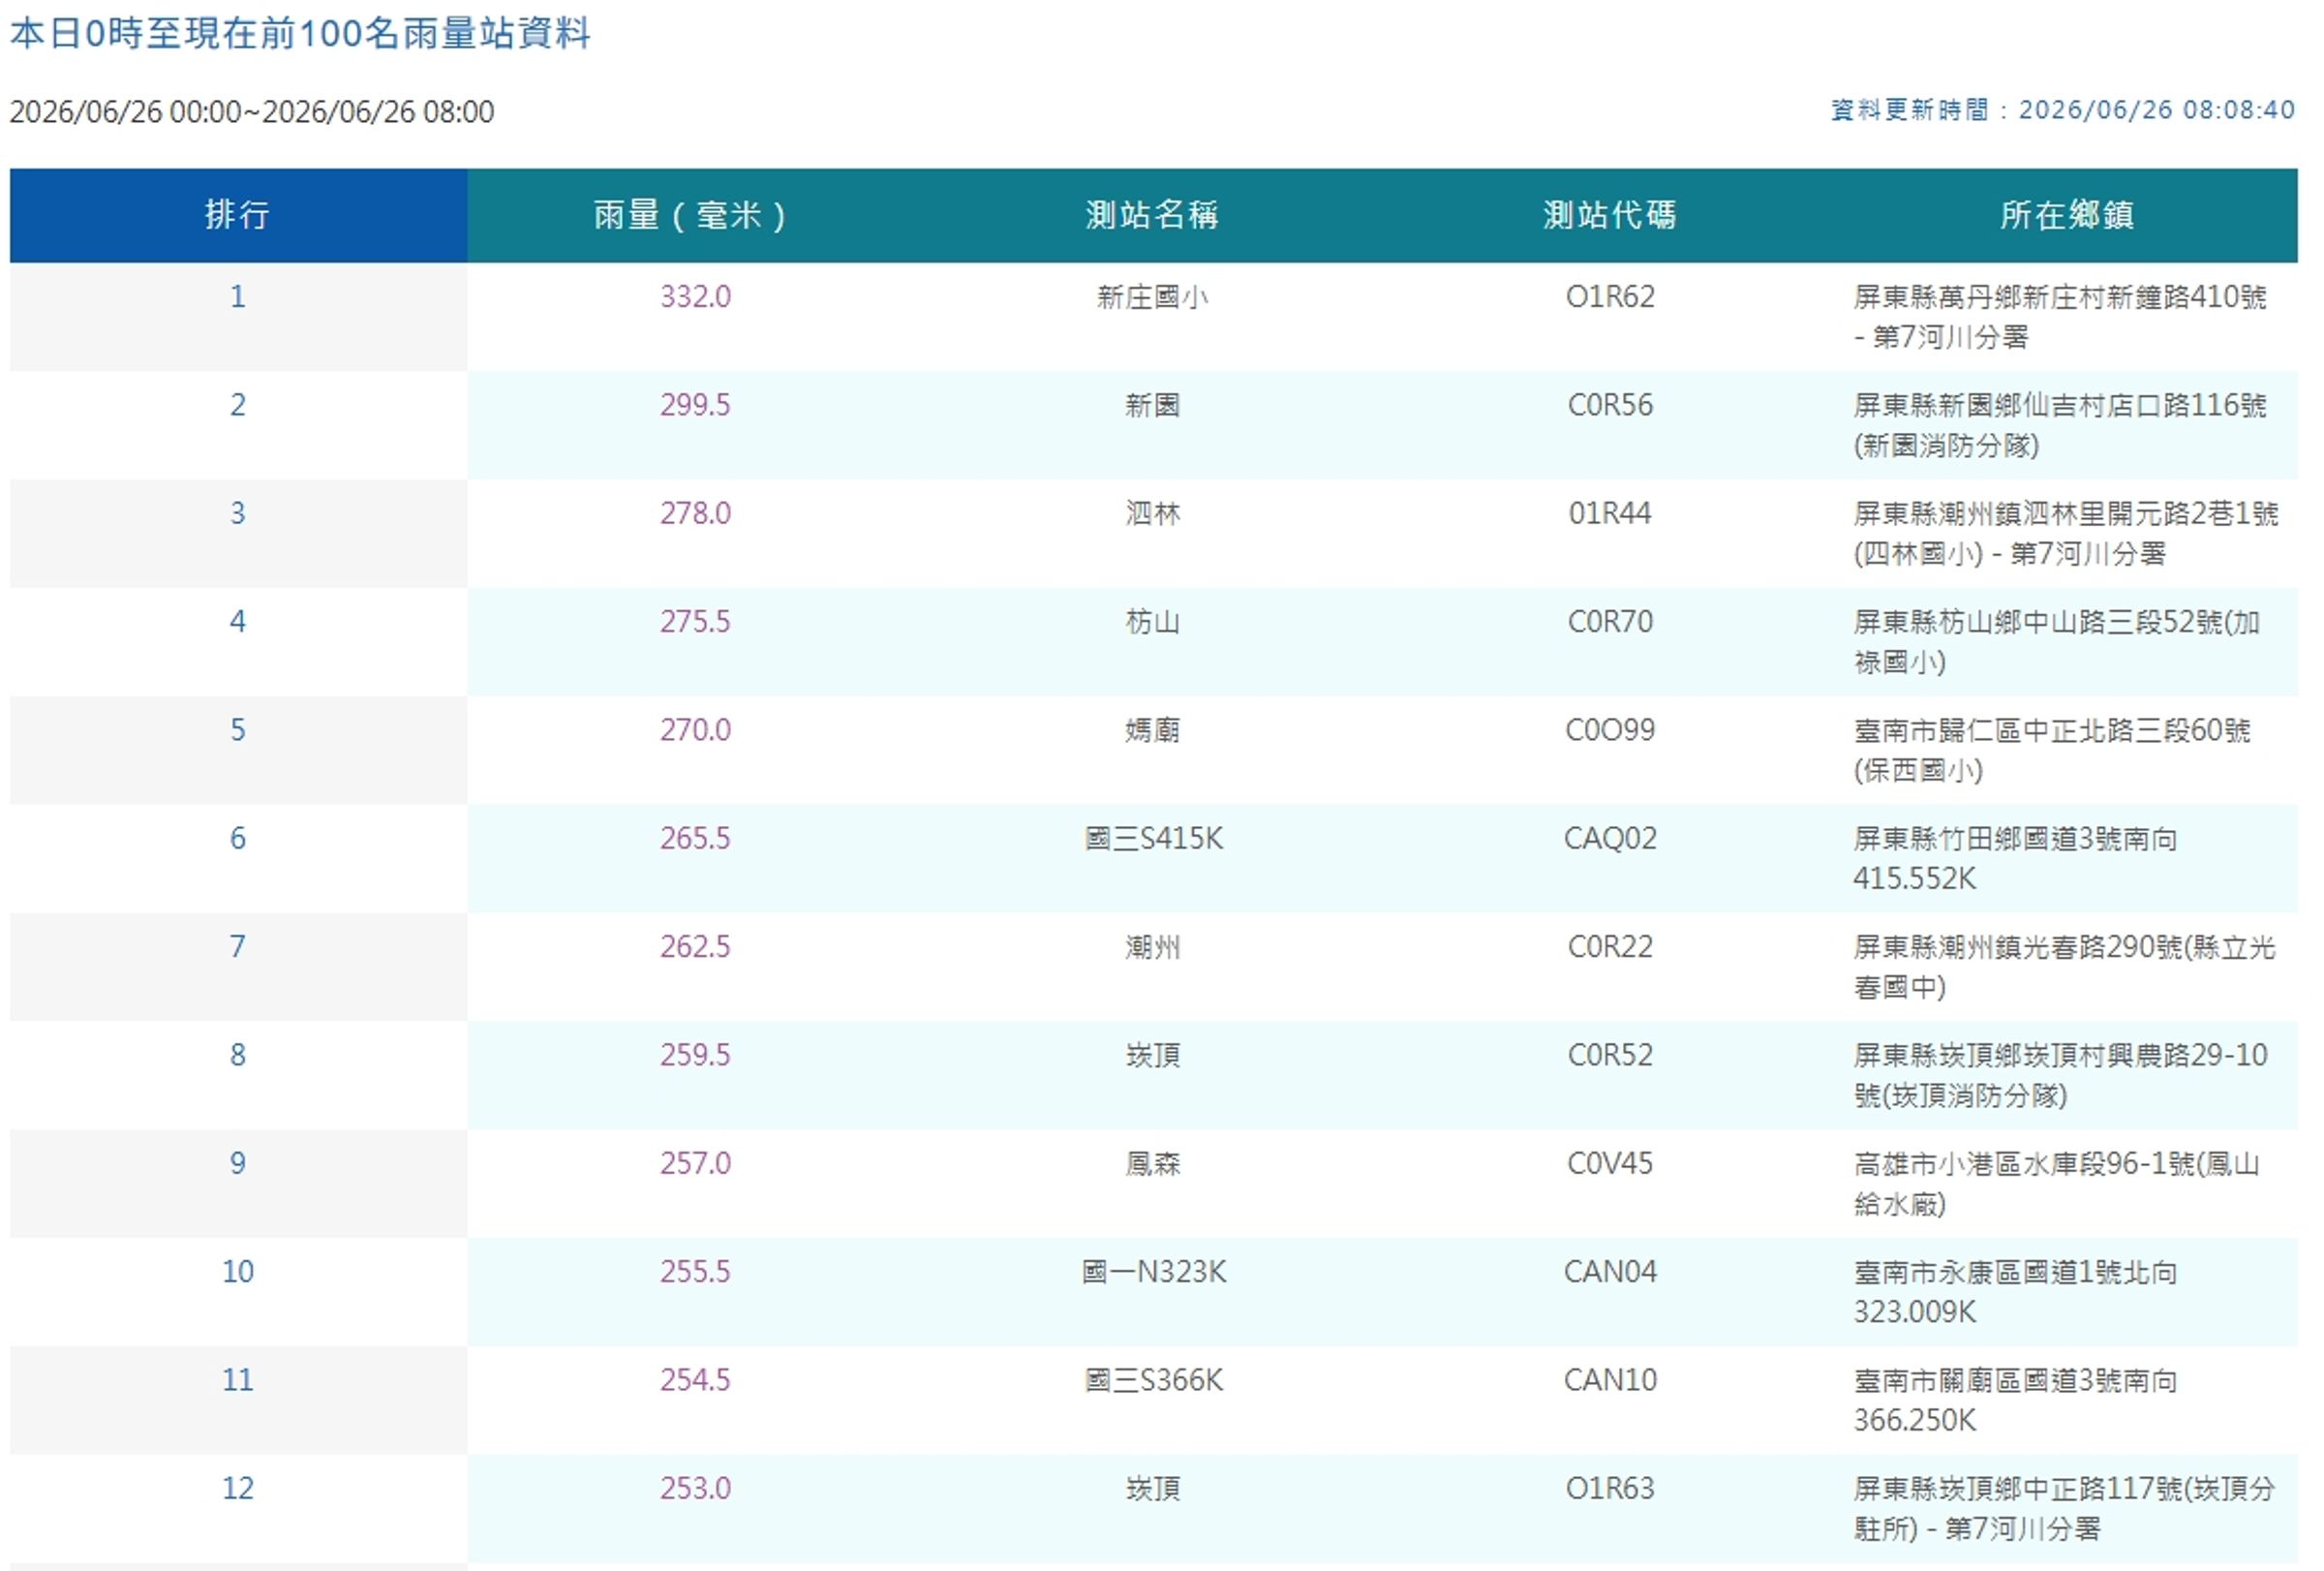Click the date range 2026/06/26 00:00~2026/06/26 08:00
Image resolution: width=2324 pixels, height=1571 pixels.
click(252, 111)
